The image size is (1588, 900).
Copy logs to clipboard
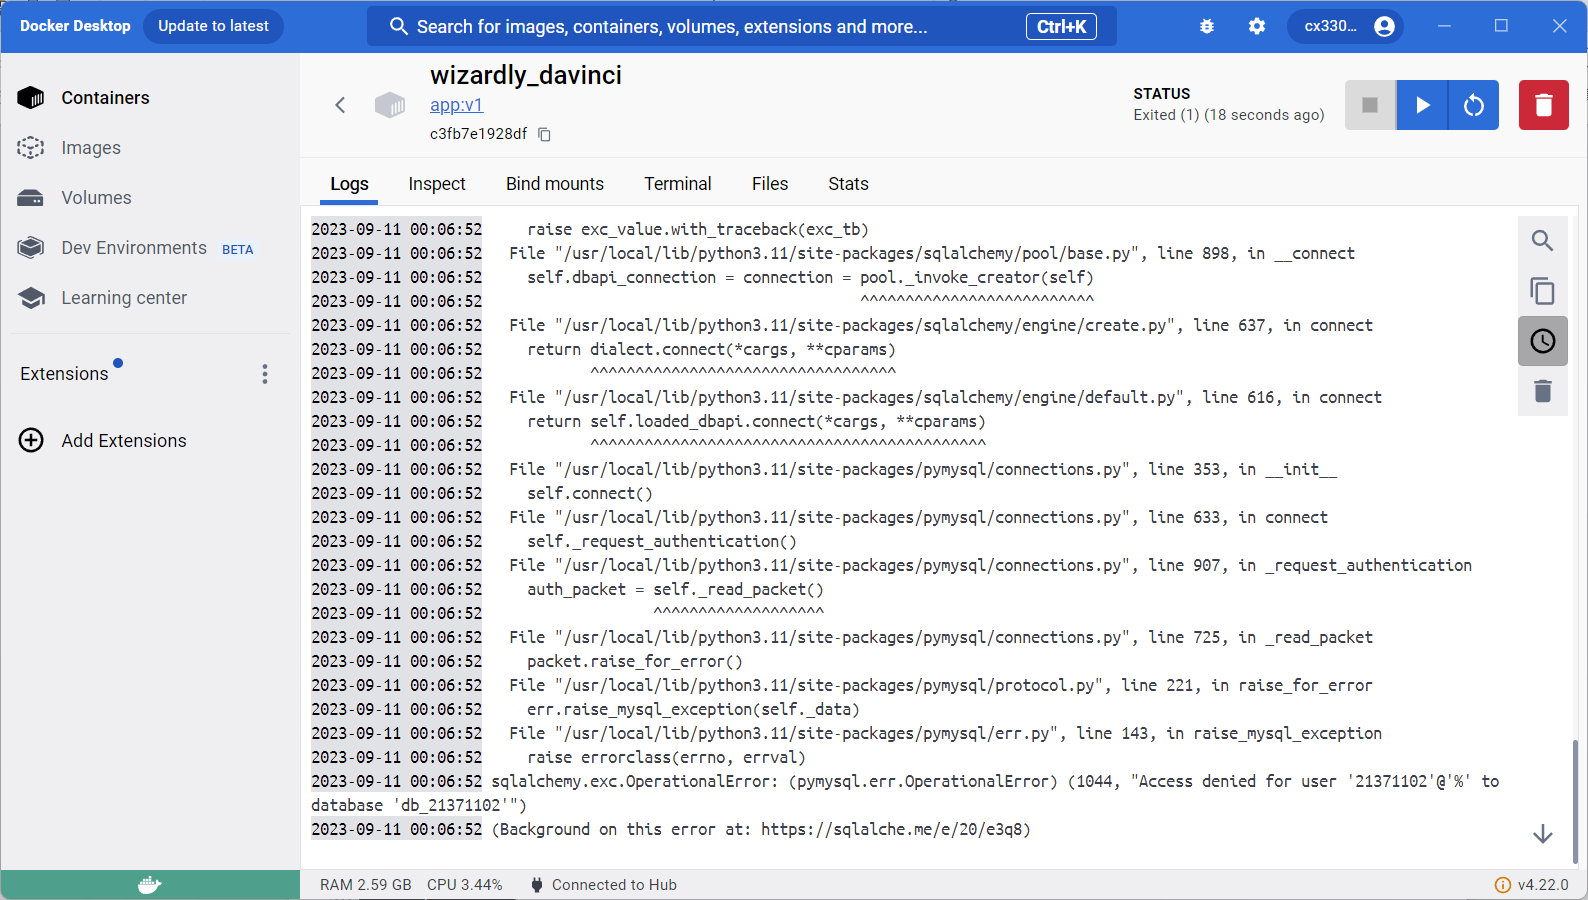tap(1543, 291)
